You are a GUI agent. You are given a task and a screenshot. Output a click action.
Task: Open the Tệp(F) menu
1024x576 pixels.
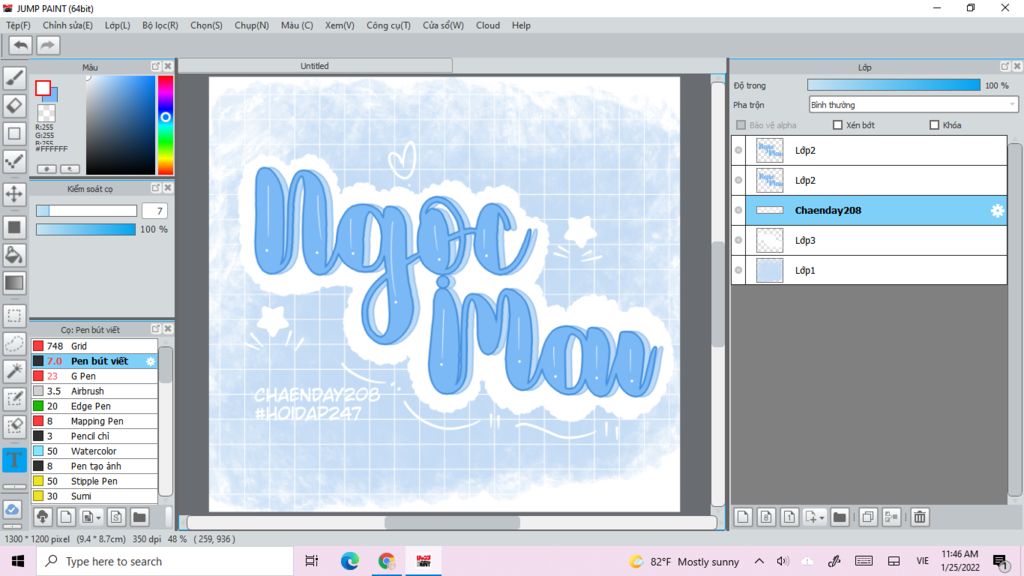[18, 25]
